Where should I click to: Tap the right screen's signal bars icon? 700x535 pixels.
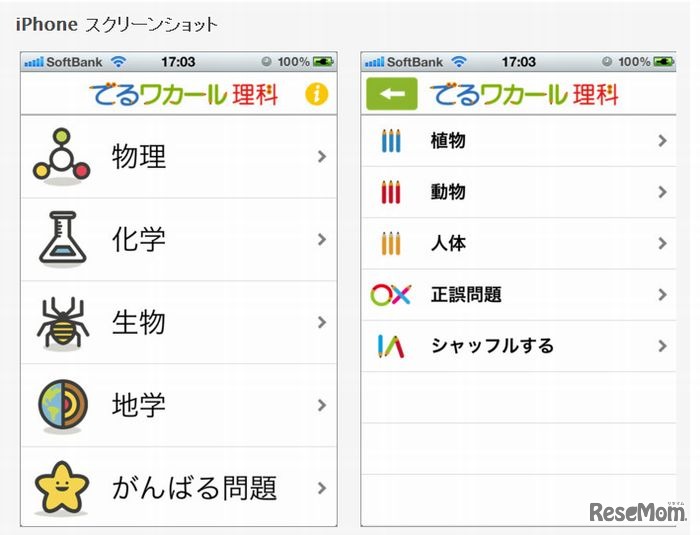(374, 62)
